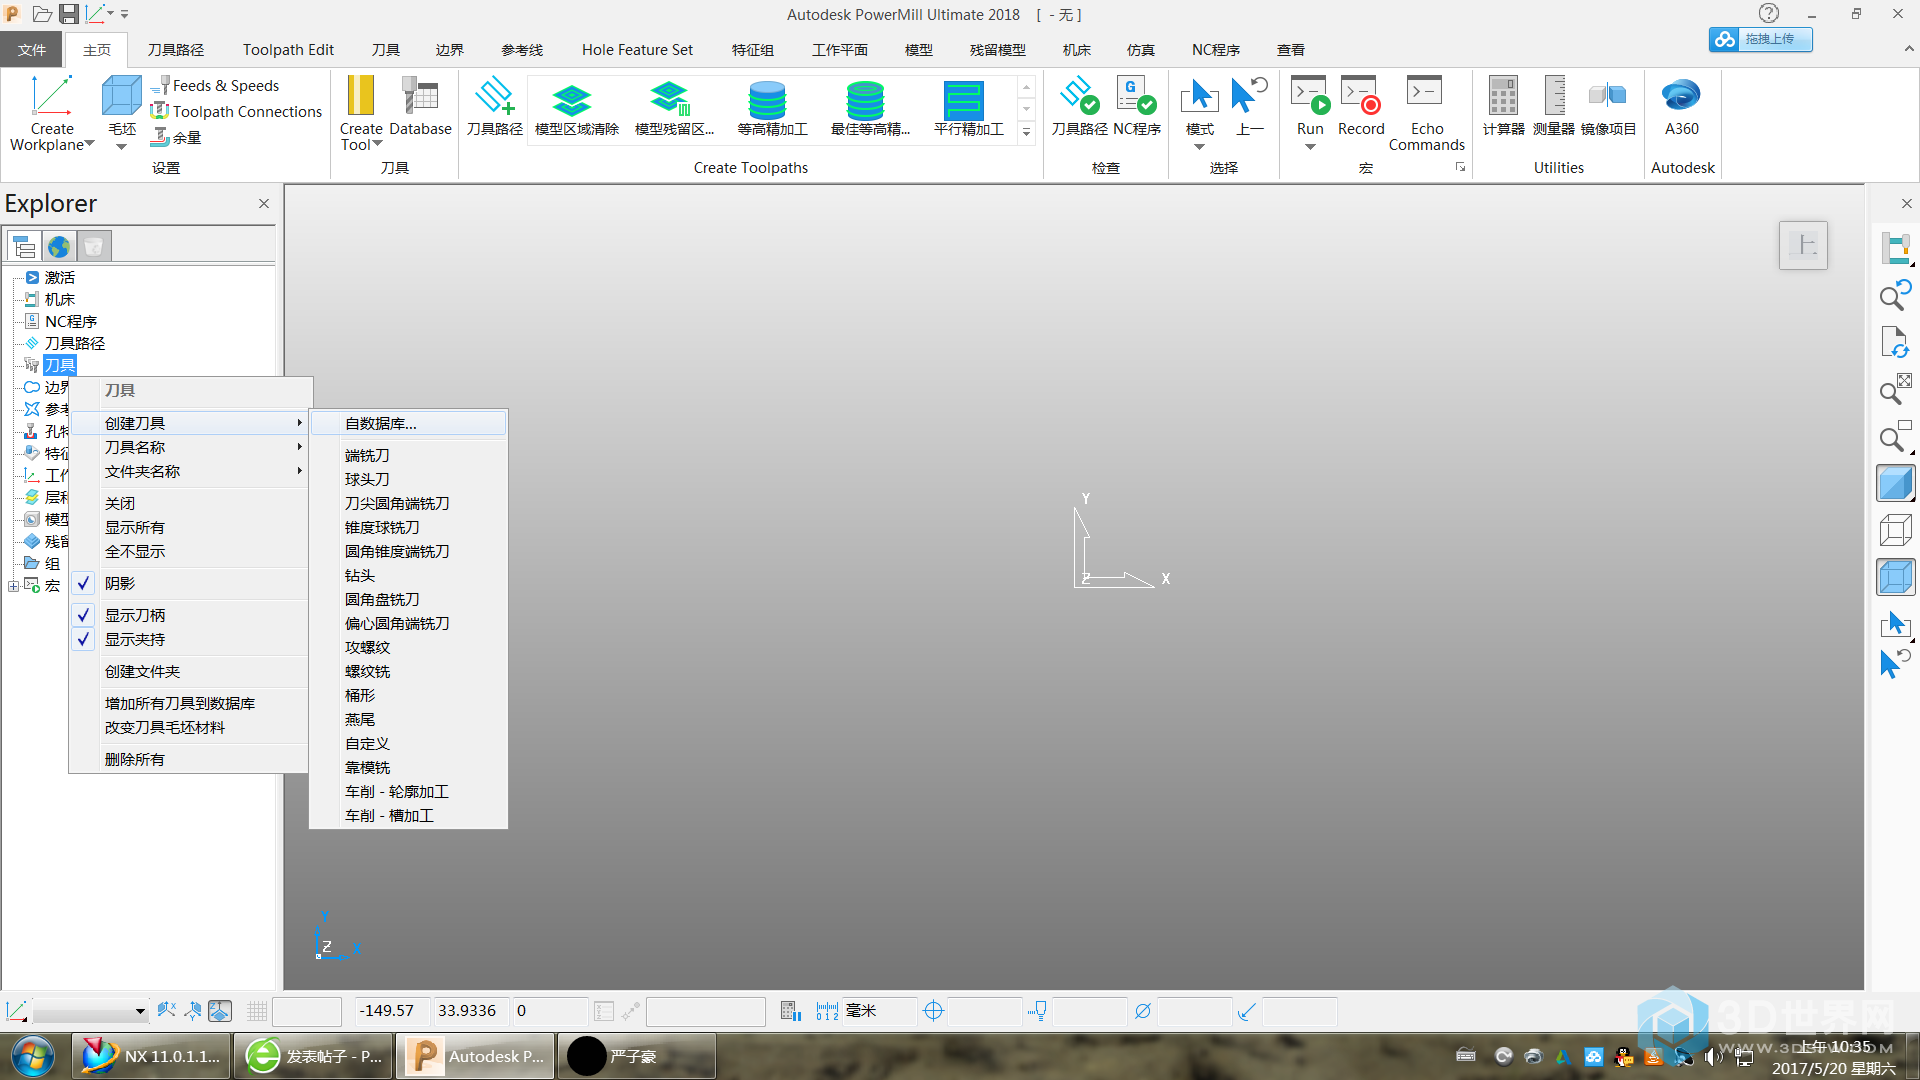The image size is (1920, 1080).
Task: Select 创建文件夹 in the context menu
Action: [190, 672]
